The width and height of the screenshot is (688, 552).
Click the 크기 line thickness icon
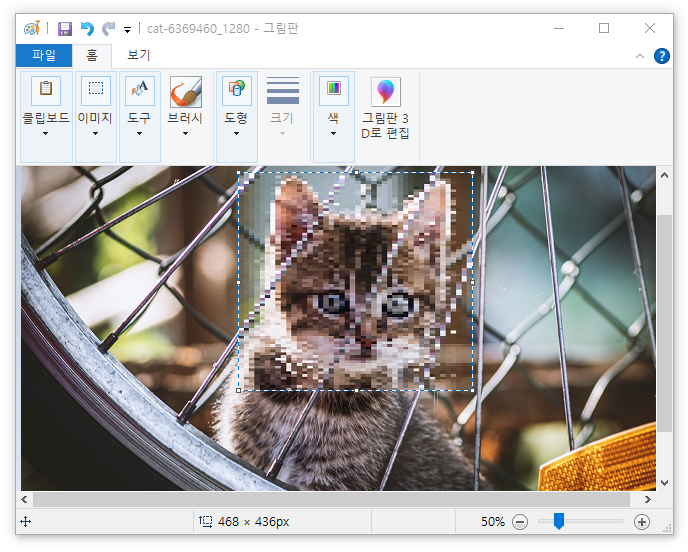[x=283, y=90]
